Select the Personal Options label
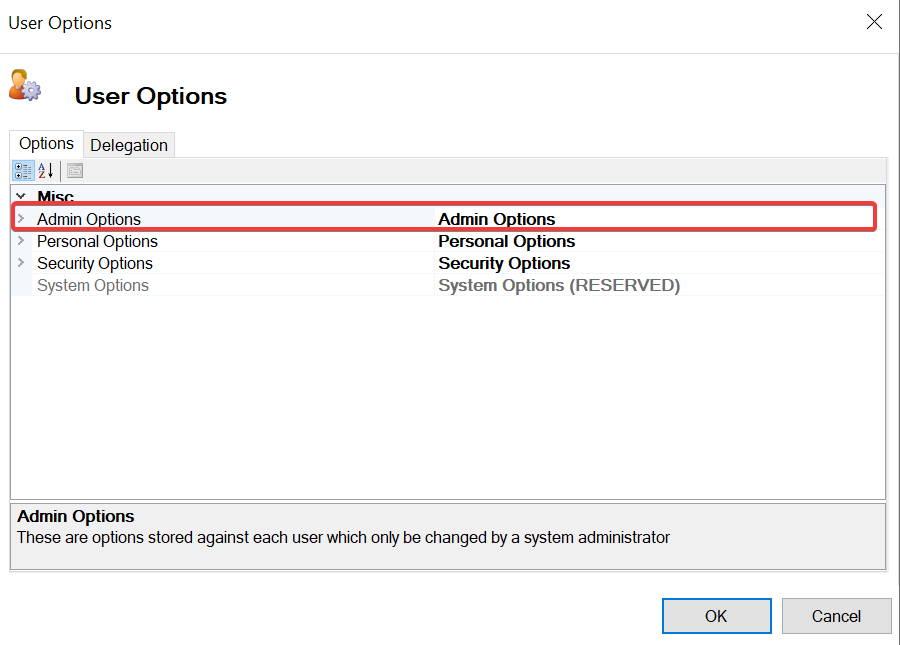This screenshot has width=900, height=645. [x=97, y=241]
